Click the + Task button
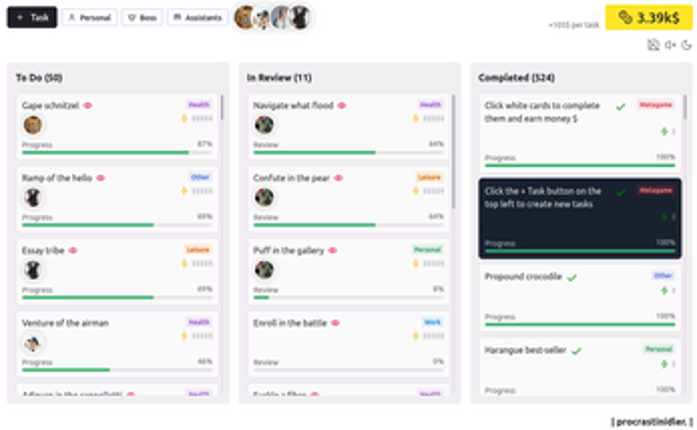Screen dimensions: 697x430 pos(32,17)
